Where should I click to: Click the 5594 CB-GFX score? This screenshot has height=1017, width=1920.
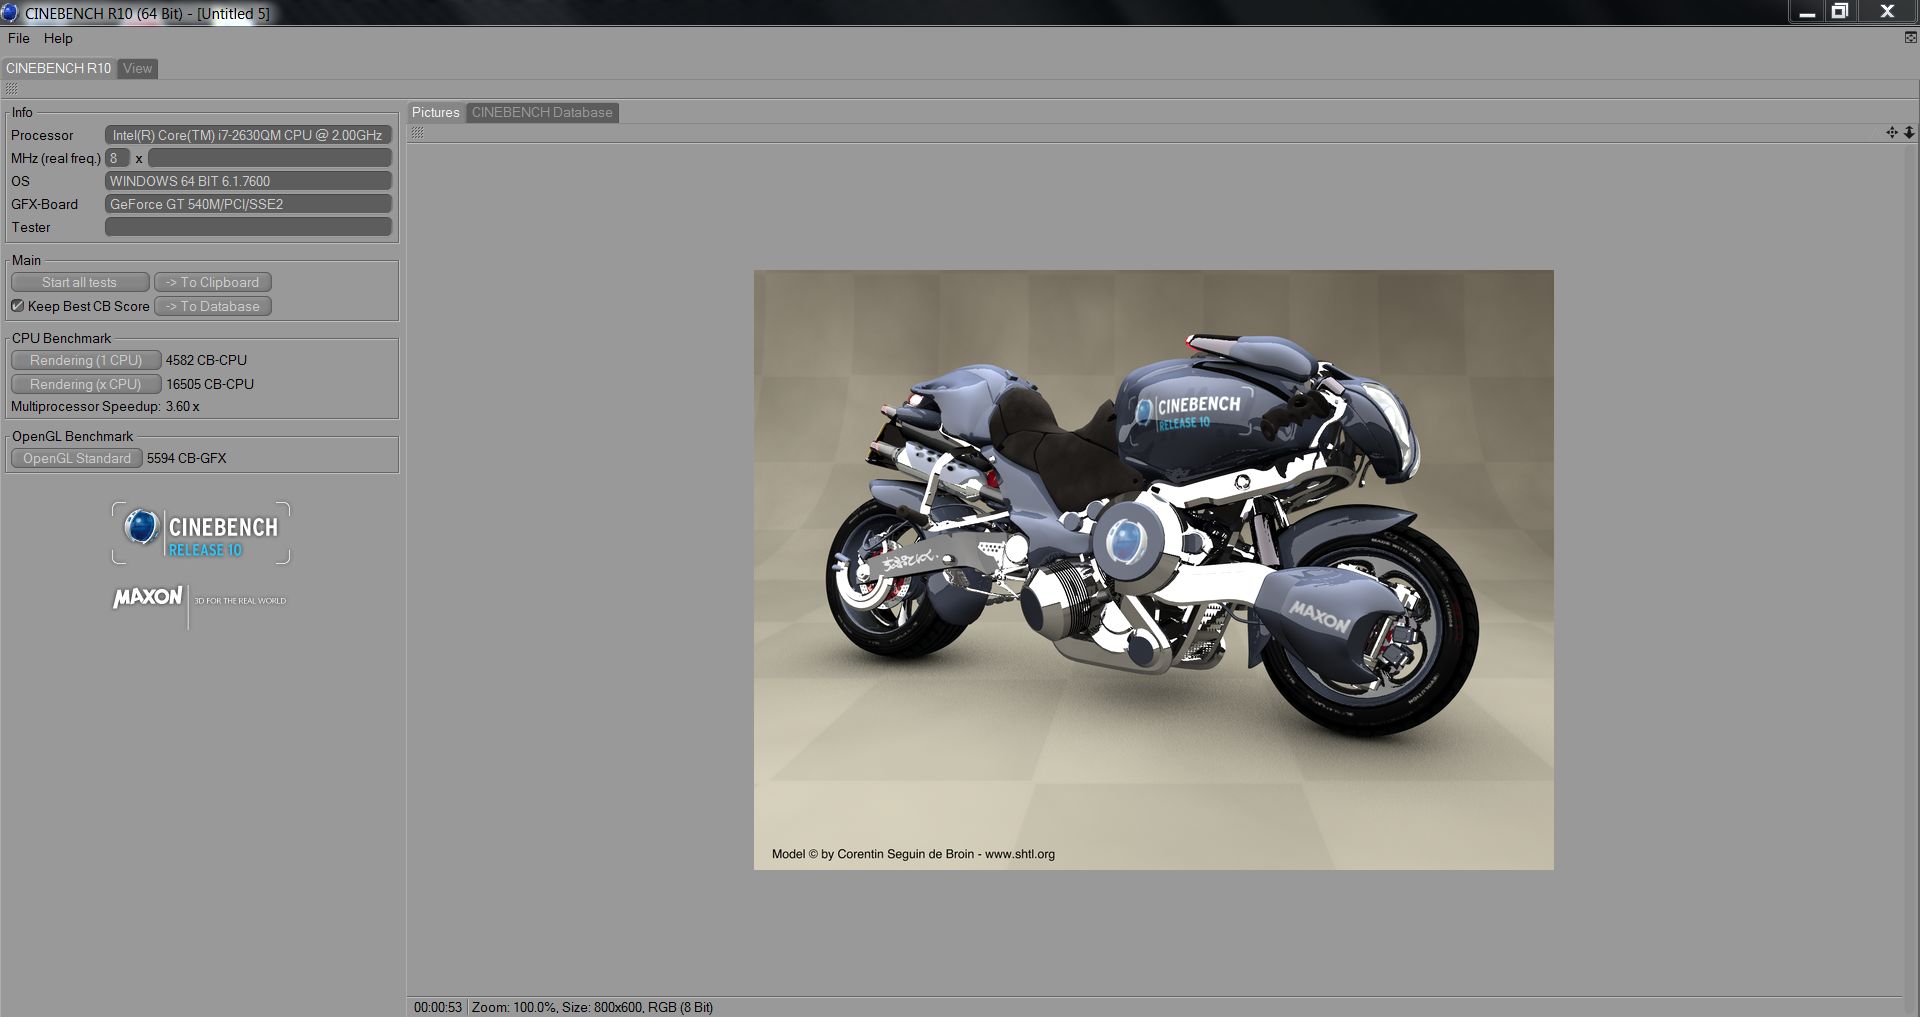point(186,458)
